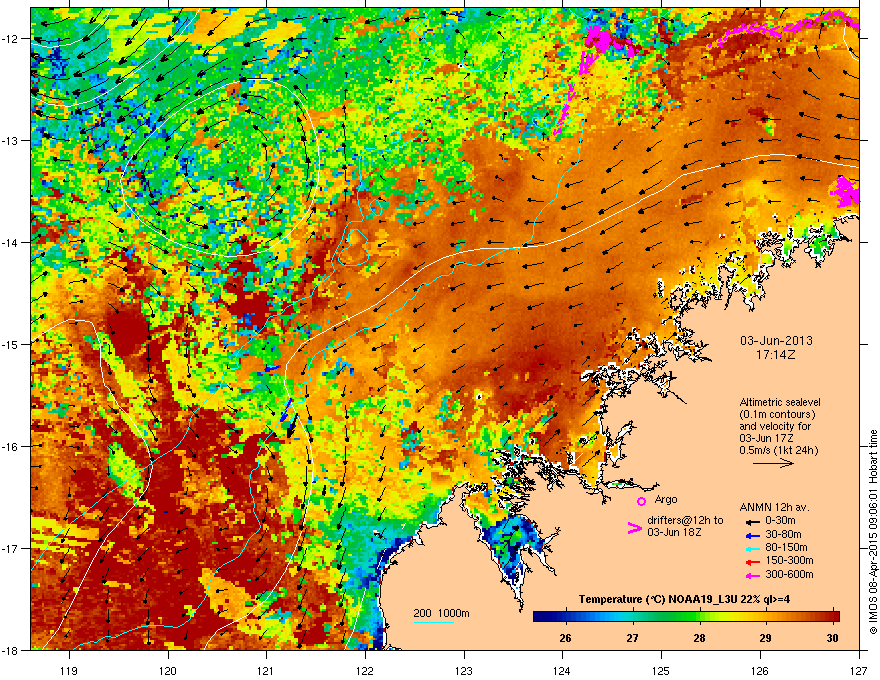Screen dimensions: 880x680
Task: Click the longitude label 122
Action: click(x=365, y=670)
